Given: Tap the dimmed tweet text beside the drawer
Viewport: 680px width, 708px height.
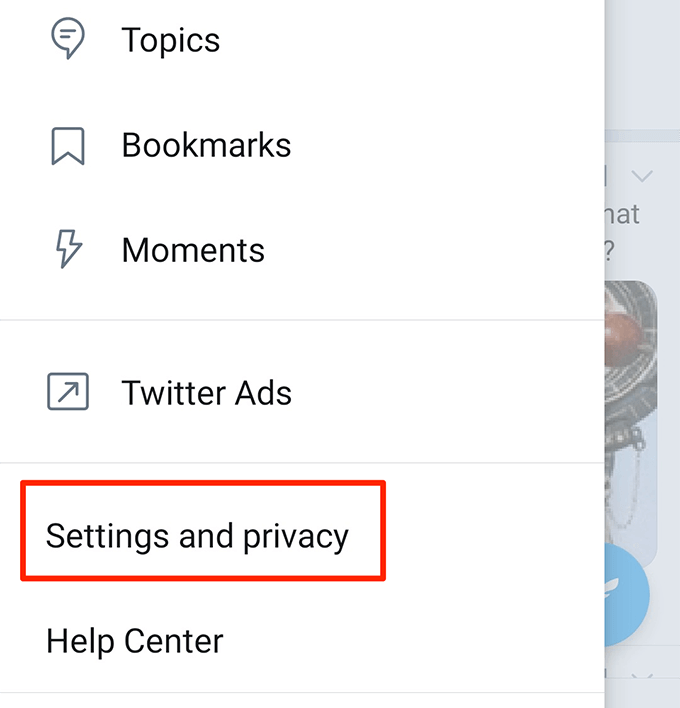Looking at the screenshot, I should click(x=623, y=228).
